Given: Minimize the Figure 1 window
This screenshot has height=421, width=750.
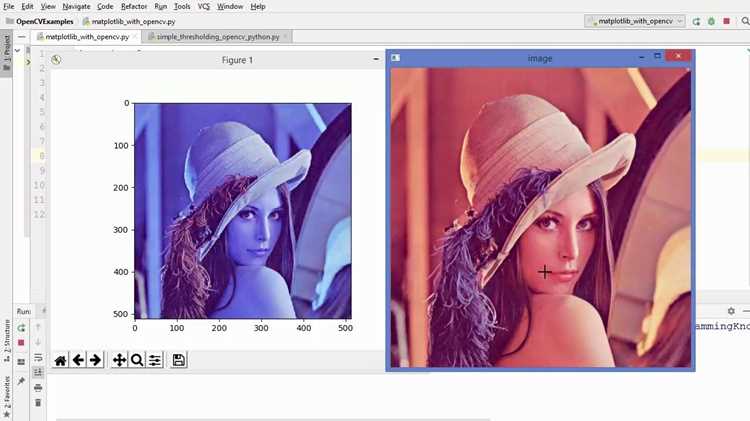Looking at the screenshot, I should coord(376,59).
